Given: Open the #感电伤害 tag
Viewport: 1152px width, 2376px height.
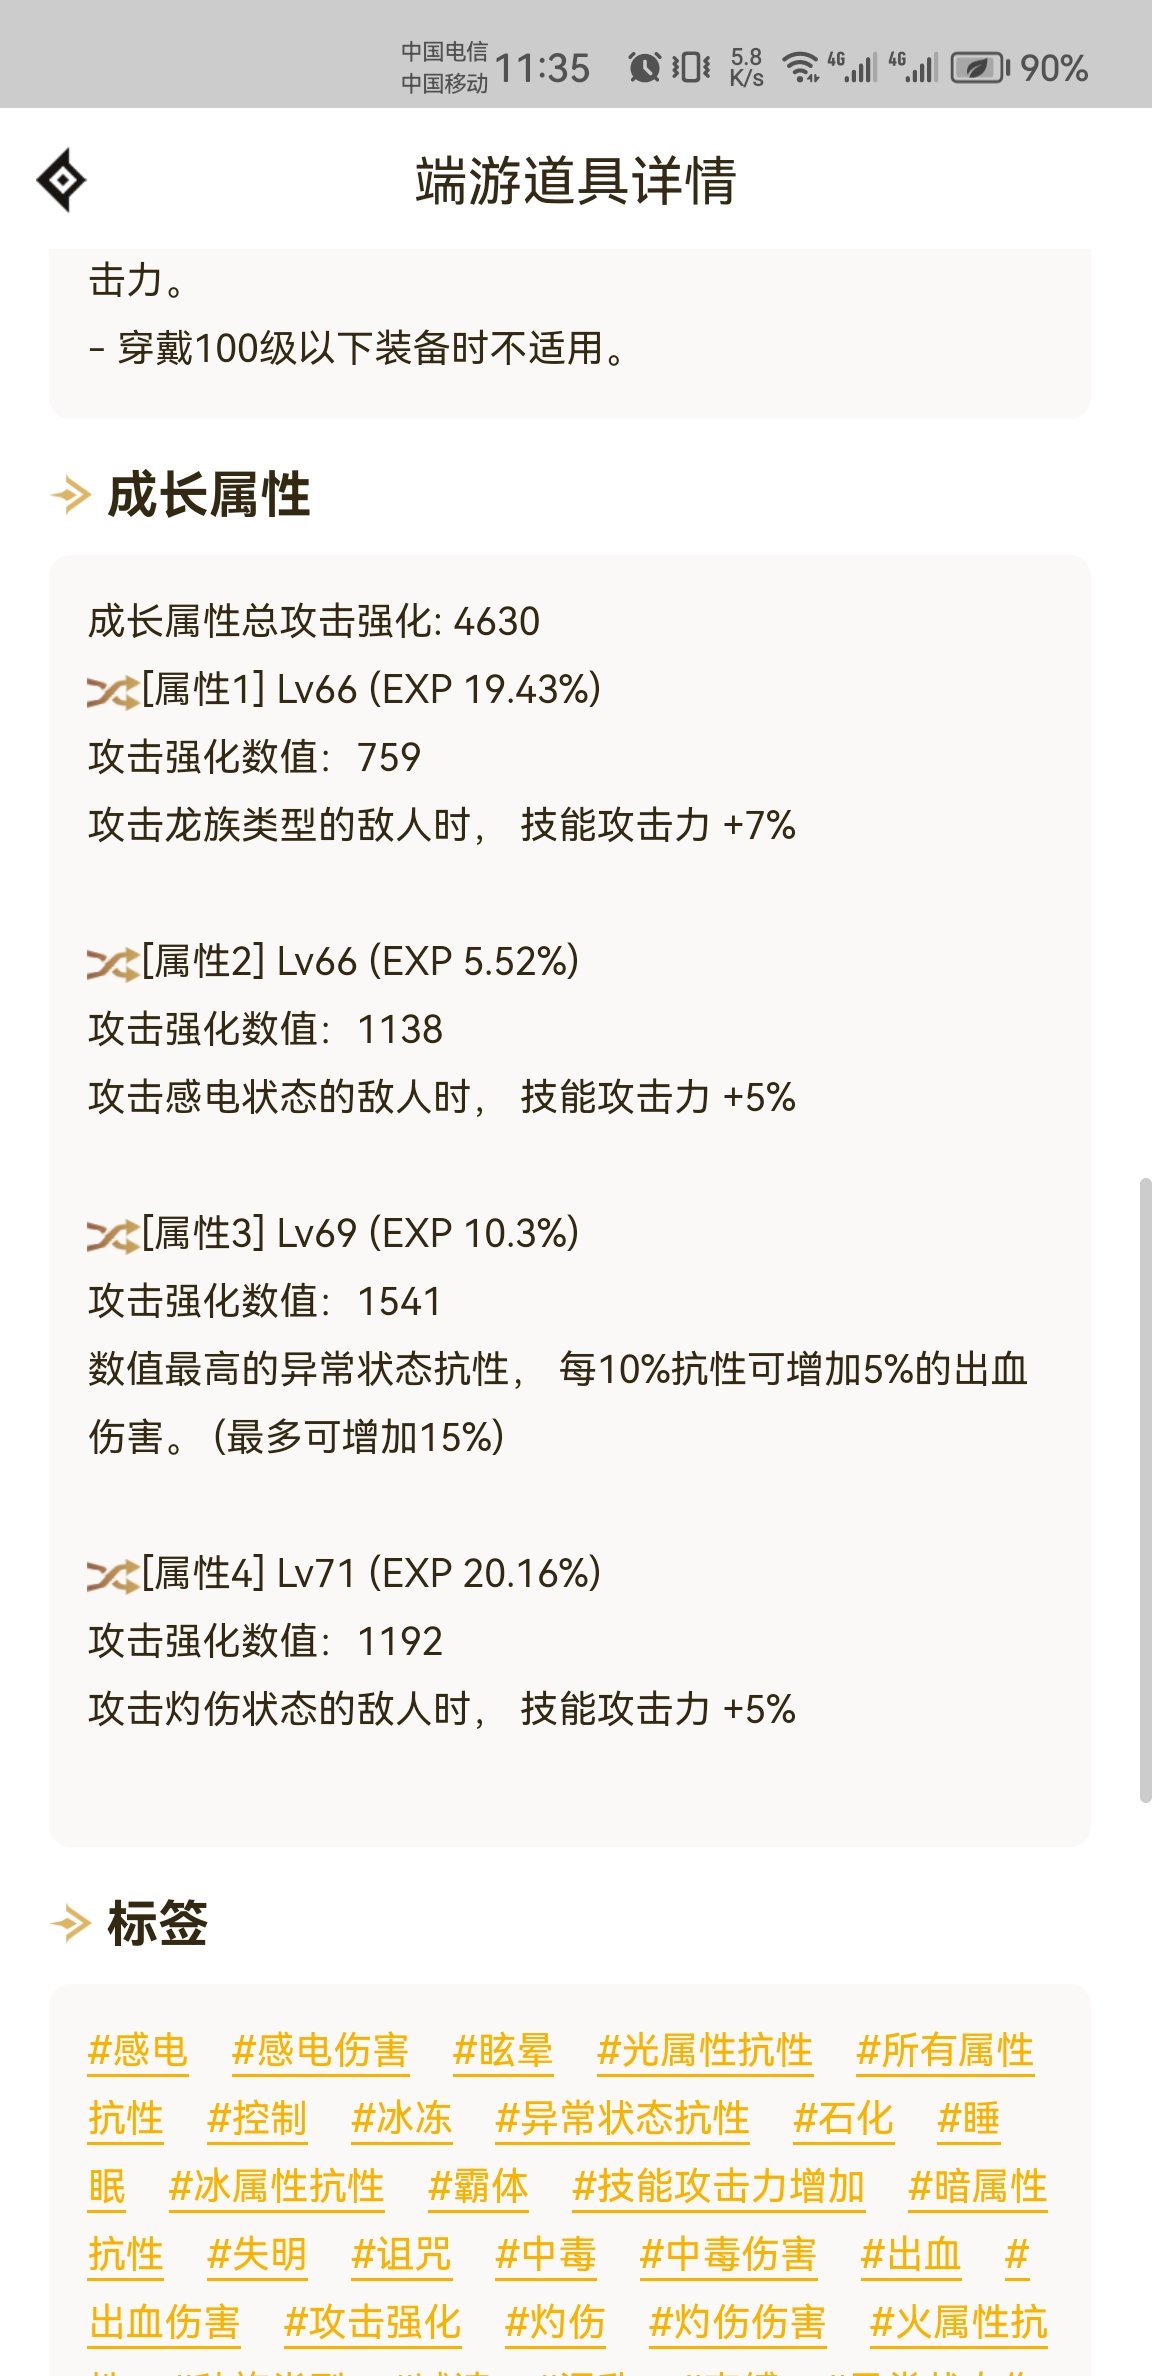Looking at the screenshot, I should pos(320,2050).
